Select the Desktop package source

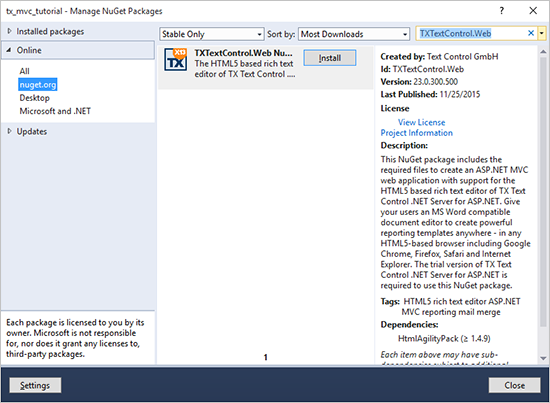[x=34, y=98]
